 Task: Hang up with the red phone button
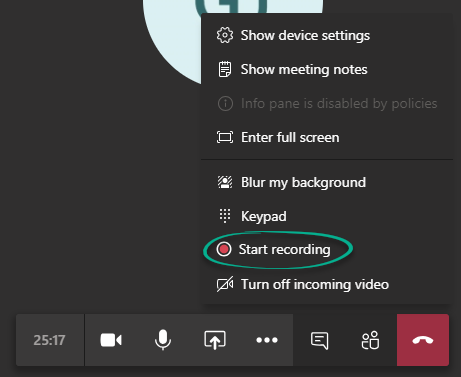coord(423,340)
